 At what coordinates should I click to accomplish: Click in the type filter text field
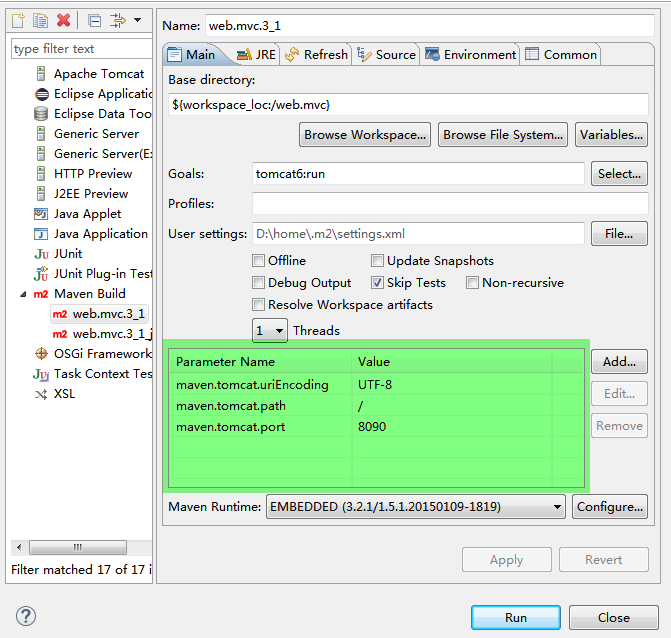tap(81, 49)
